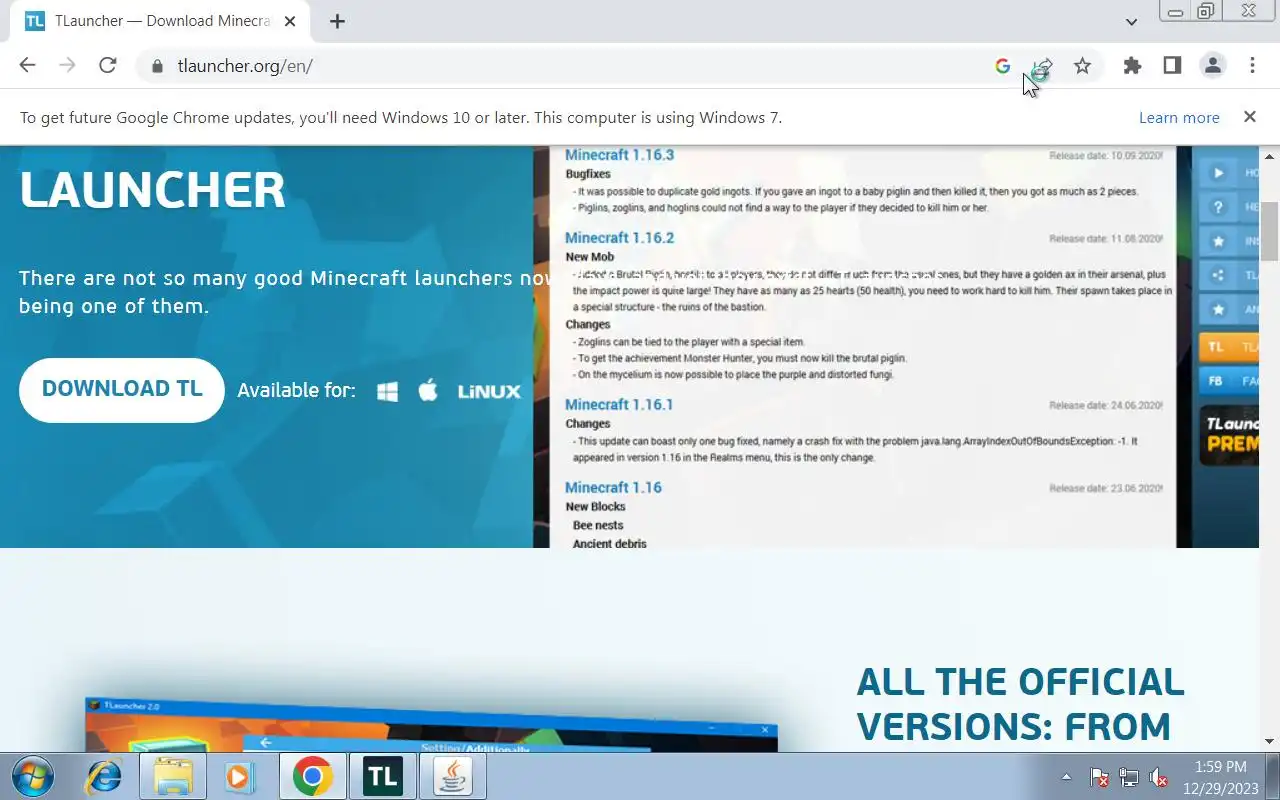This screenshot has width=1280, height=800.
Task: Reload the tlauncher.org page
Action: pos(108,66)
